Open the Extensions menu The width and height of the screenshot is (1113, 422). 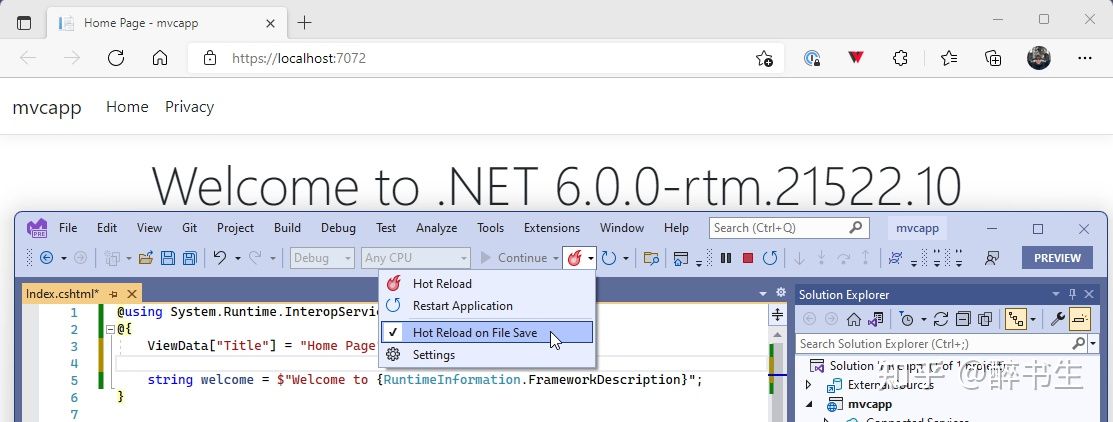(552, 228)
